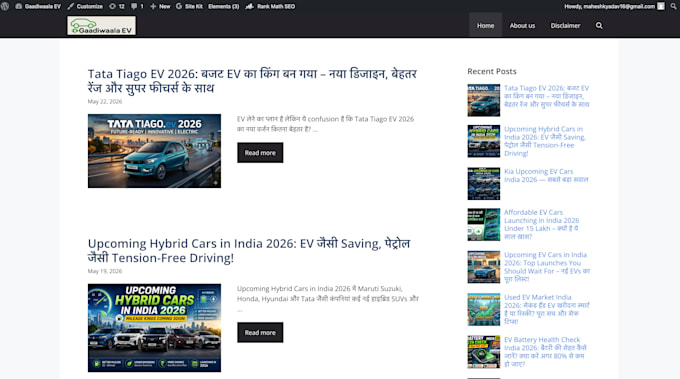Open sidebar Upcoming EV Cars Top Launches
The width and height of the screenshot is (680, 379).
click(x=547, y=267)
